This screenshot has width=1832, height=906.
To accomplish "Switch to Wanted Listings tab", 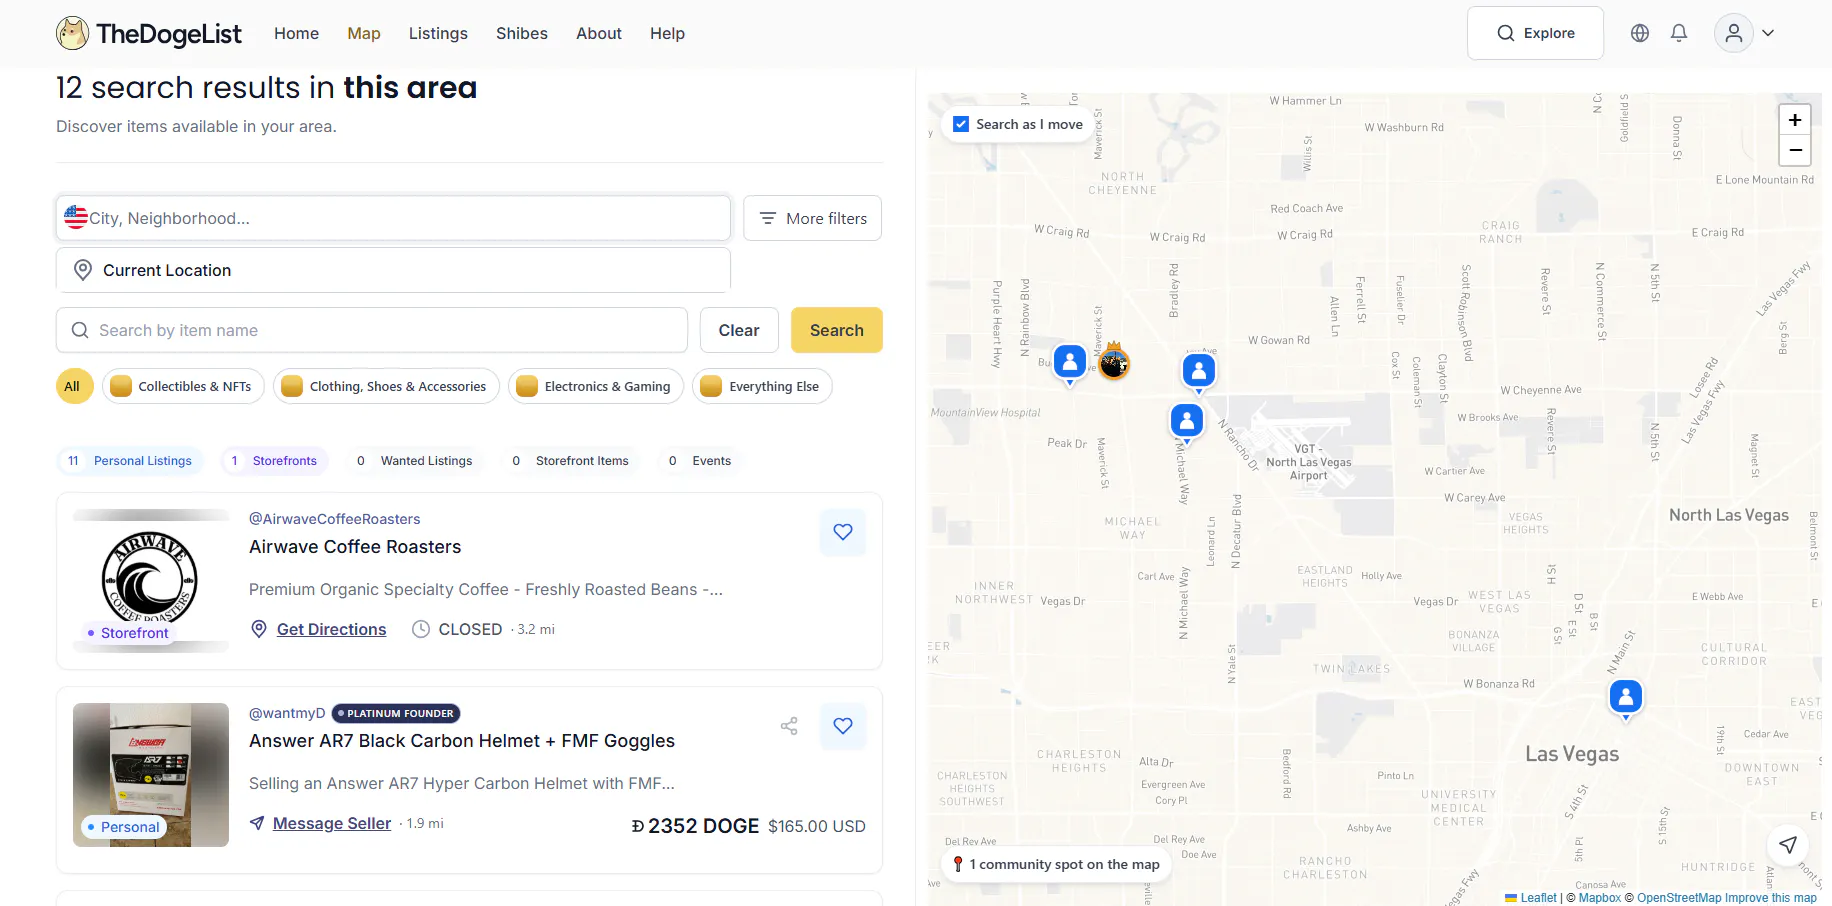I will [415, 461].
